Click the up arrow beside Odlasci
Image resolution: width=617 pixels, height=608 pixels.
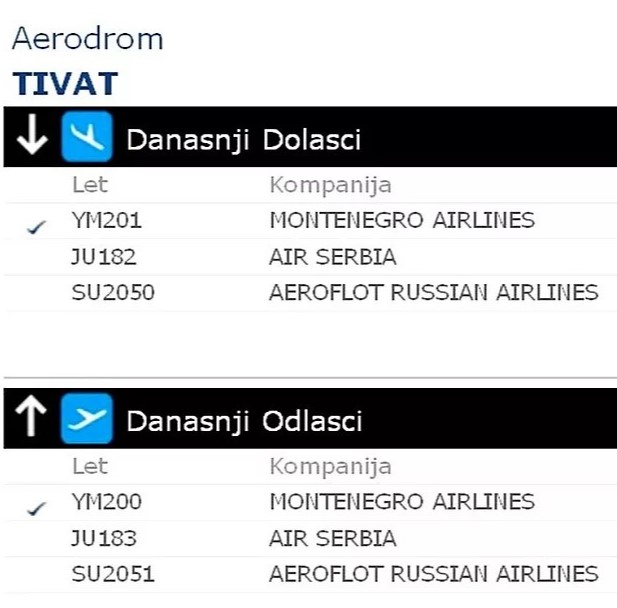click(32, 421)
